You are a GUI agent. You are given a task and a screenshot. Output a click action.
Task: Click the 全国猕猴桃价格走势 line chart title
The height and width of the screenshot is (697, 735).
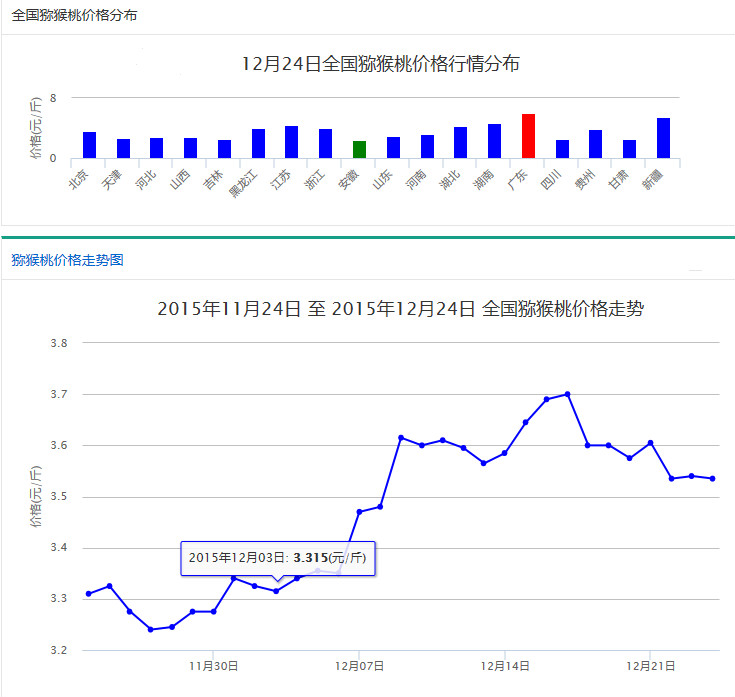point(400,309)
